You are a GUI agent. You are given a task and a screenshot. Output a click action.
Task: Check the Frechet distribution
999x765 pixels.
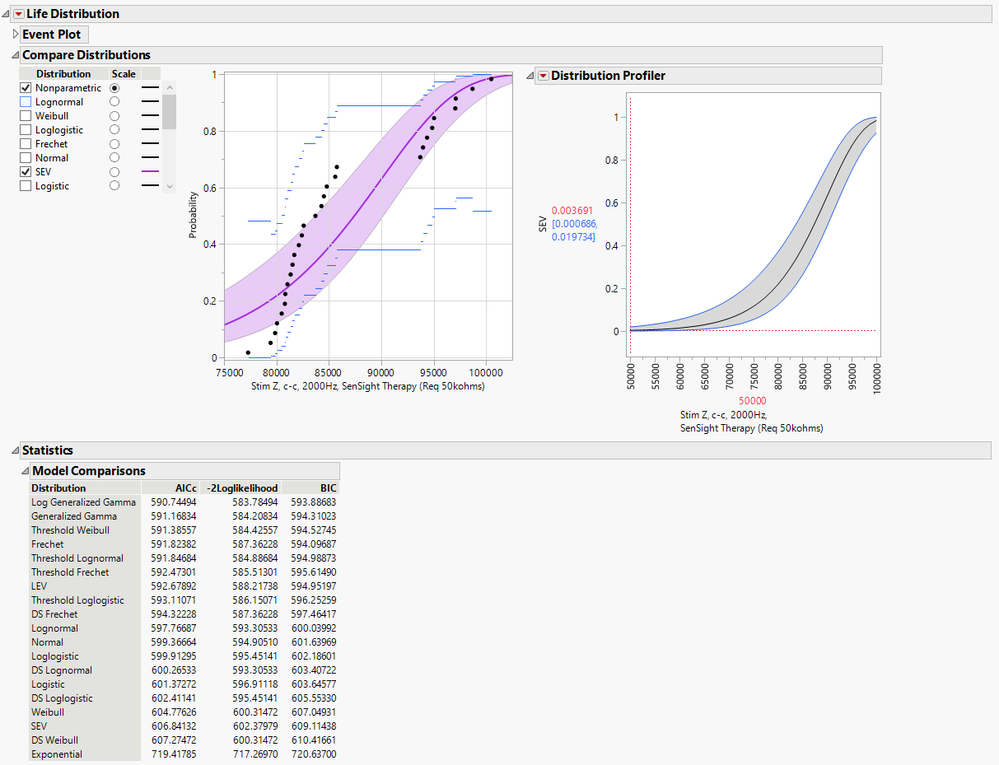[25, 143]
